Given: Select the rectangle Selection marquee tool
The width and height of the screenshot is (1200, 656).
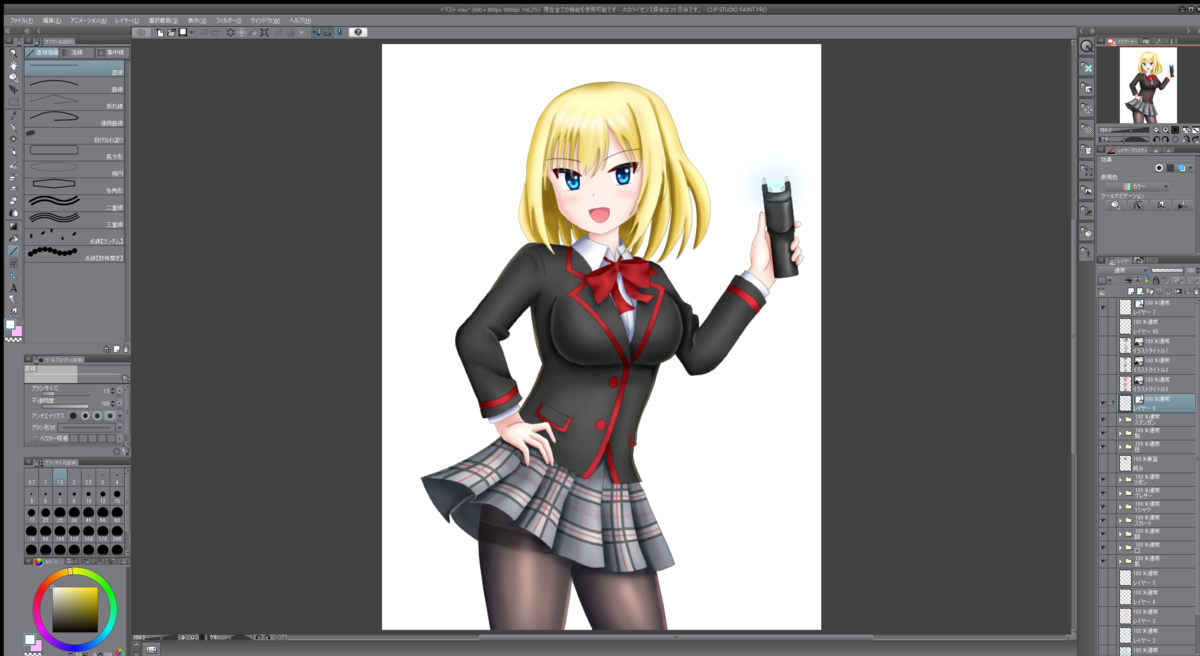Looking at the screenshot, I should (x=13, y=102).
